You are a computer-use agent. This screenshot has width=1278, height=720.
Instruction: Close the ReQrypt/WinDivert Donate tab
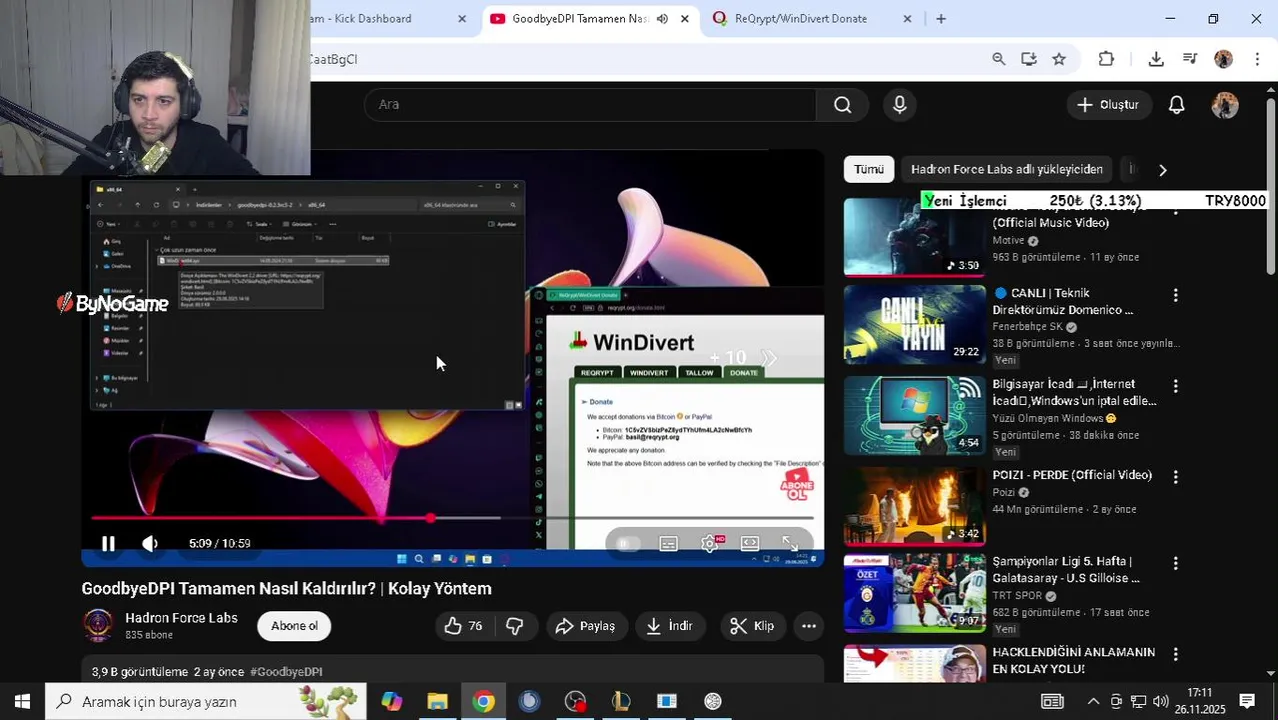pyautogui.click(x=907, y=18)
